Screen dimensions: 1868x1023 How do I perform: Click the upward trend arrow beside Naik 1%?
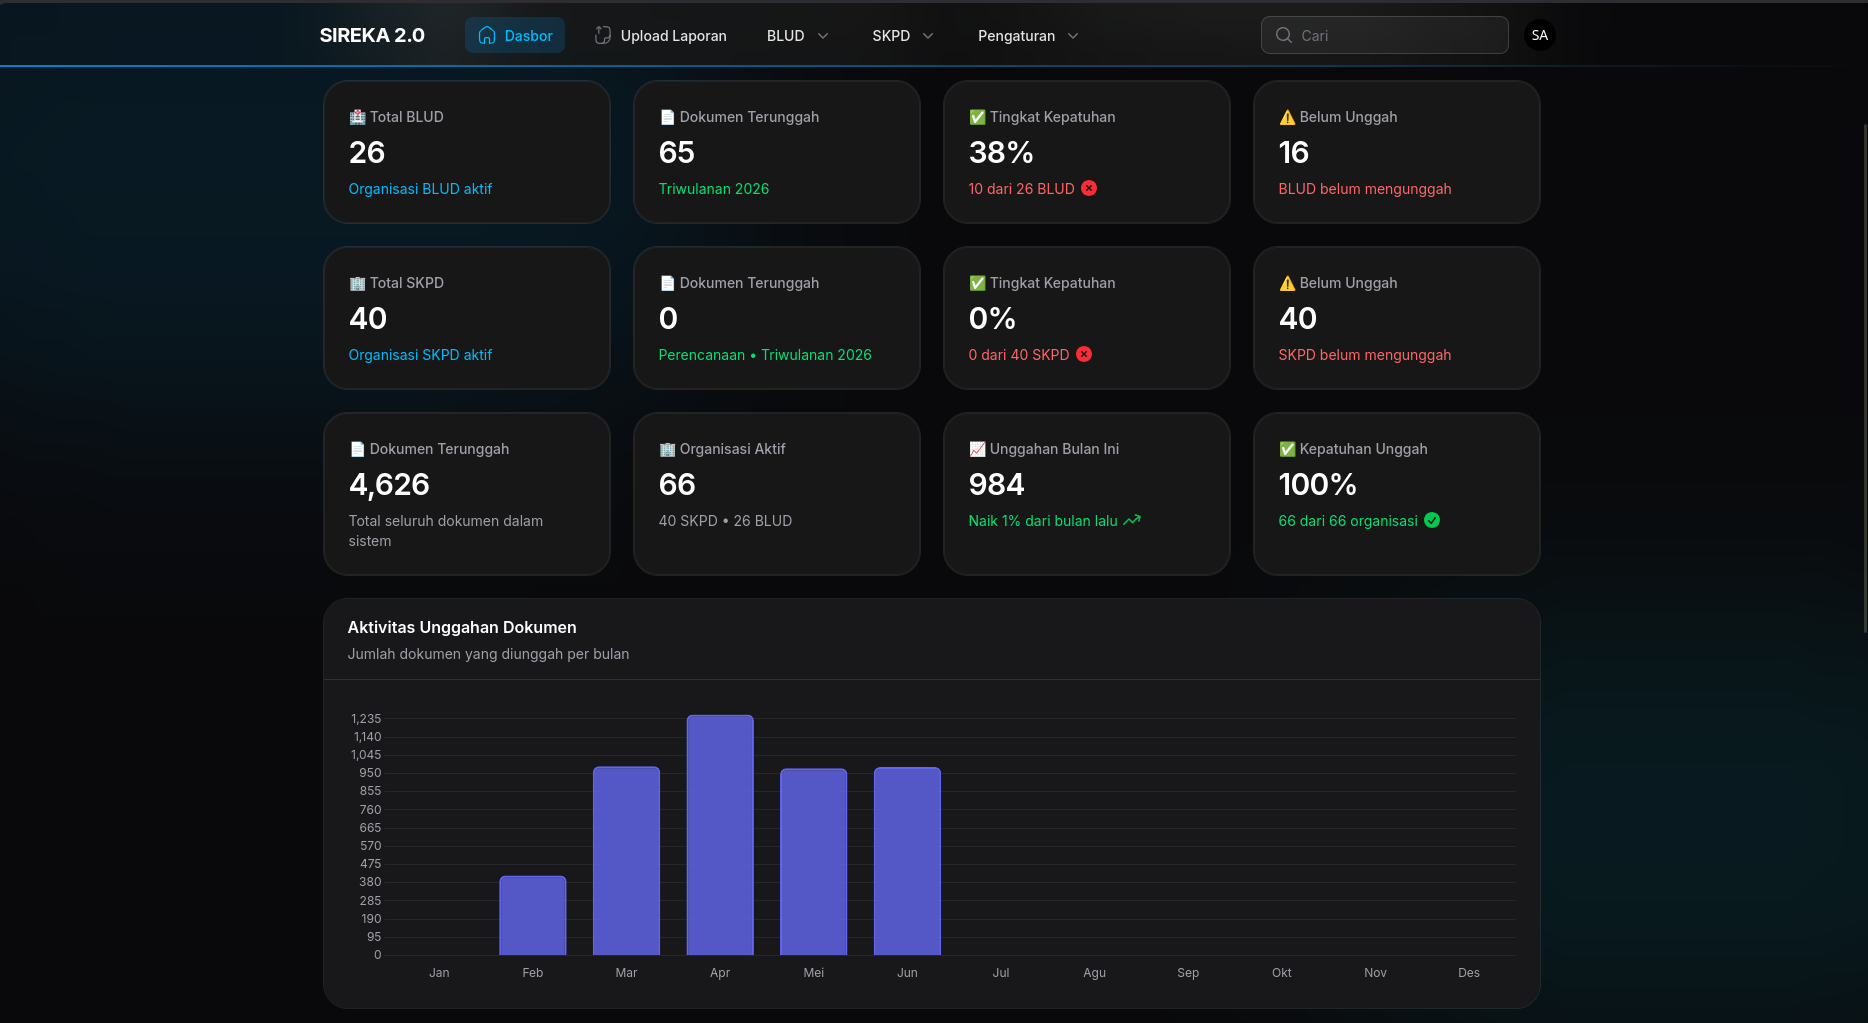[x=1132, y=520]
